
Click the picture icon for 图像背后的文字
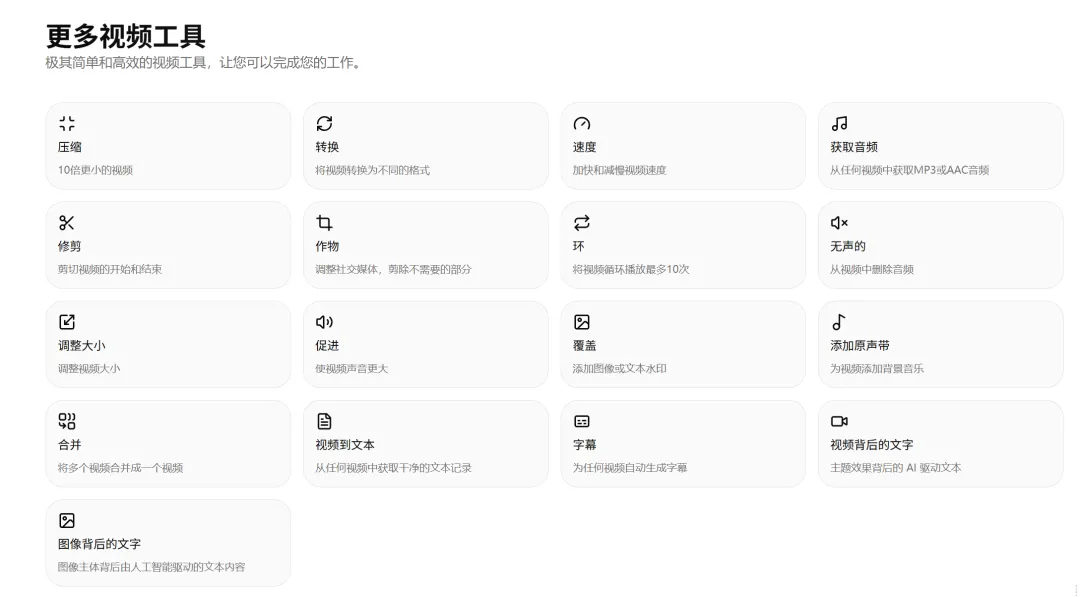[67, 520]
